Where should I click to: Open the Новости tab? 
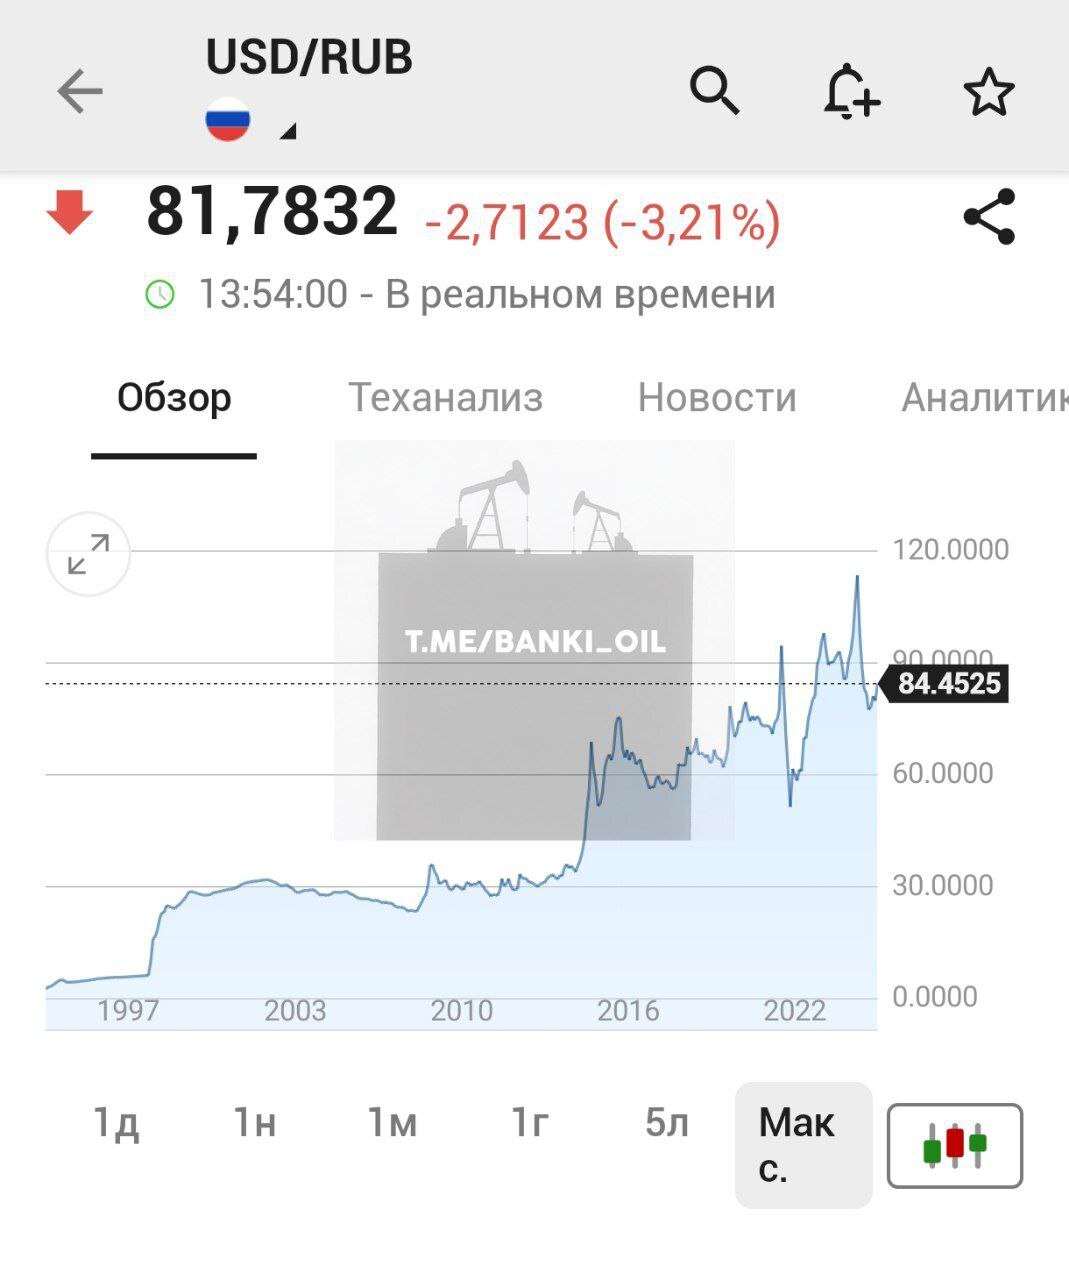tap(717, 398)
